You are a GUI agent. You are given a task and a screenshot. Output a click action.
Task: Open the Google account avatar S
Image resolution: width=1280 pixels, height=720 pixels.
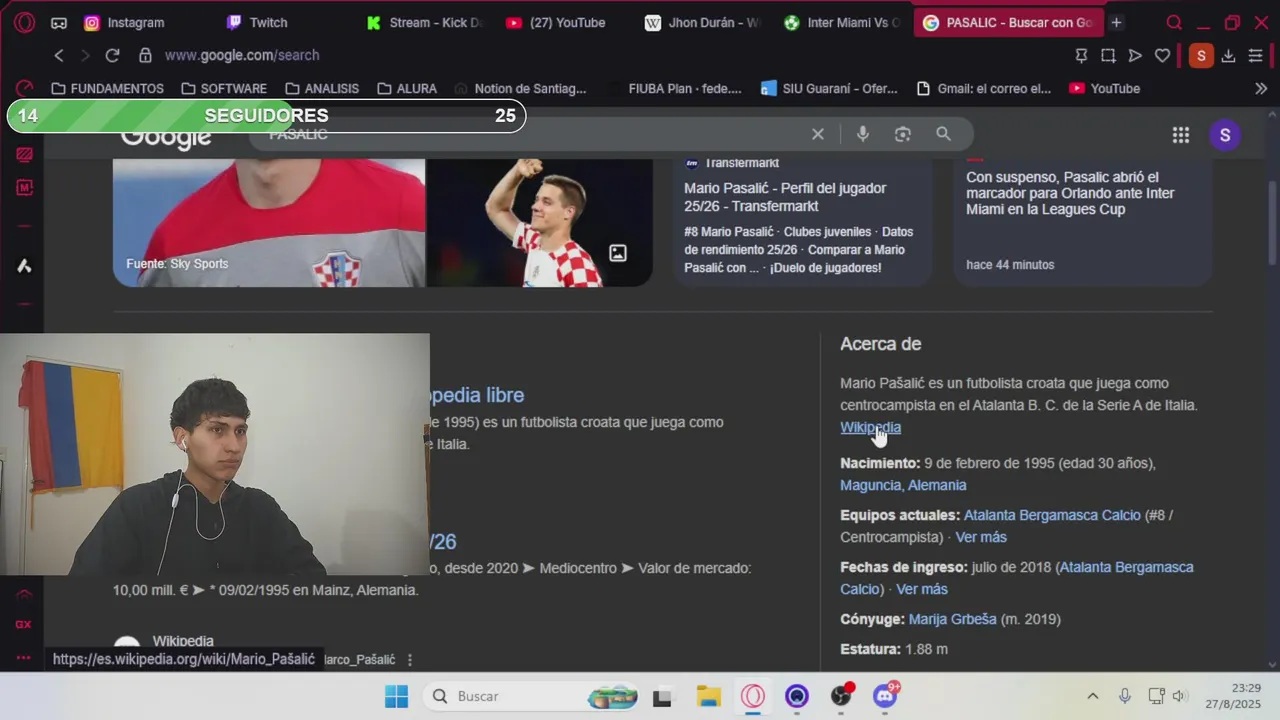1225,135
